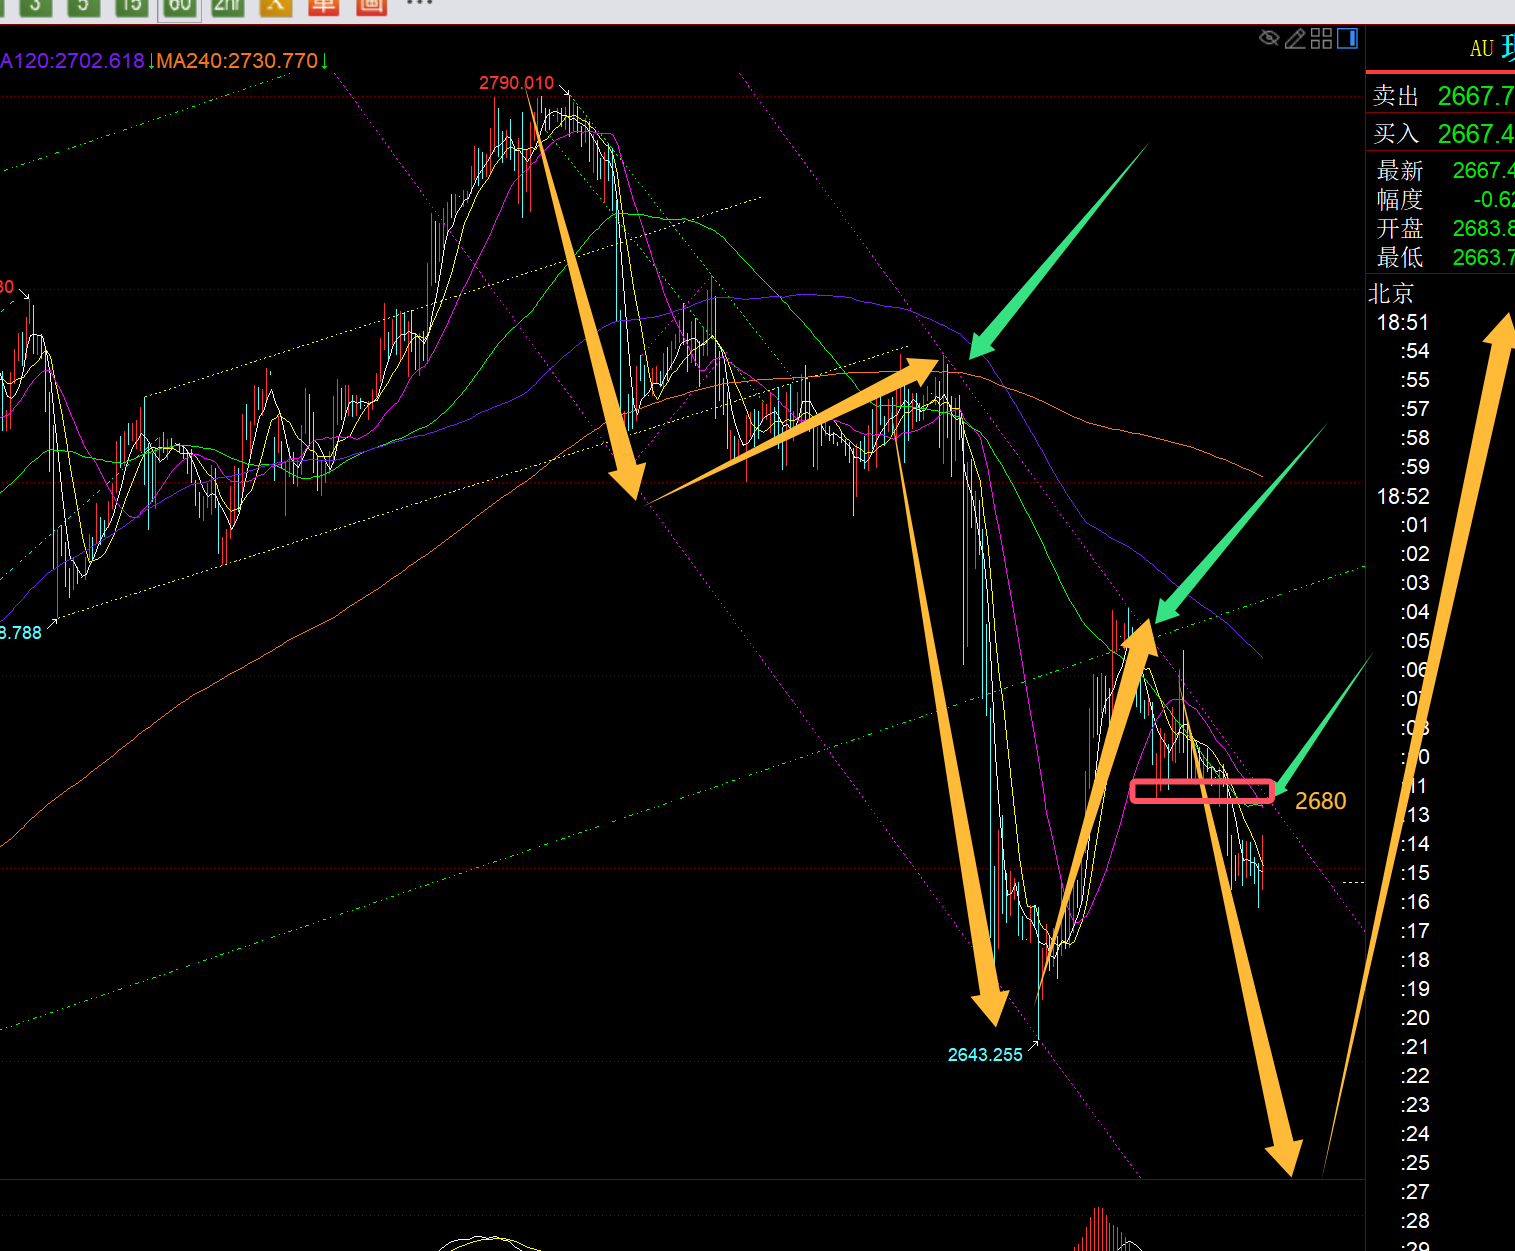This screenshot has height=1251, width=1515.
Task: Toggle the blue side panel icon
Action: click(x=1347, y=38)
